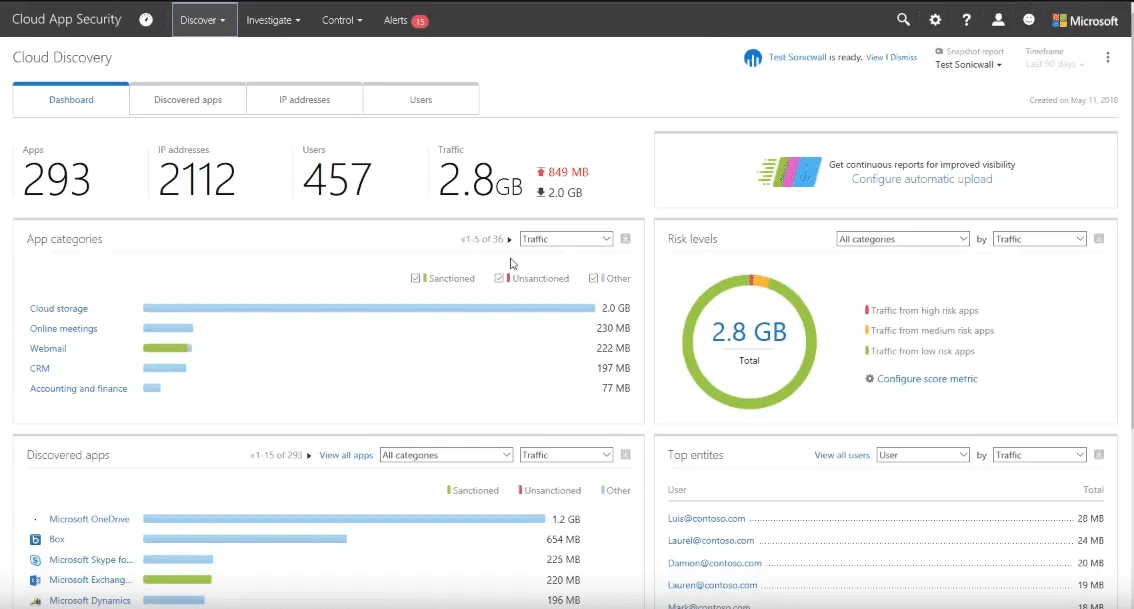Switch to the Discovered apps tab
The image size is (1134, 609).
pyautogui.click(x=188, y=99)
